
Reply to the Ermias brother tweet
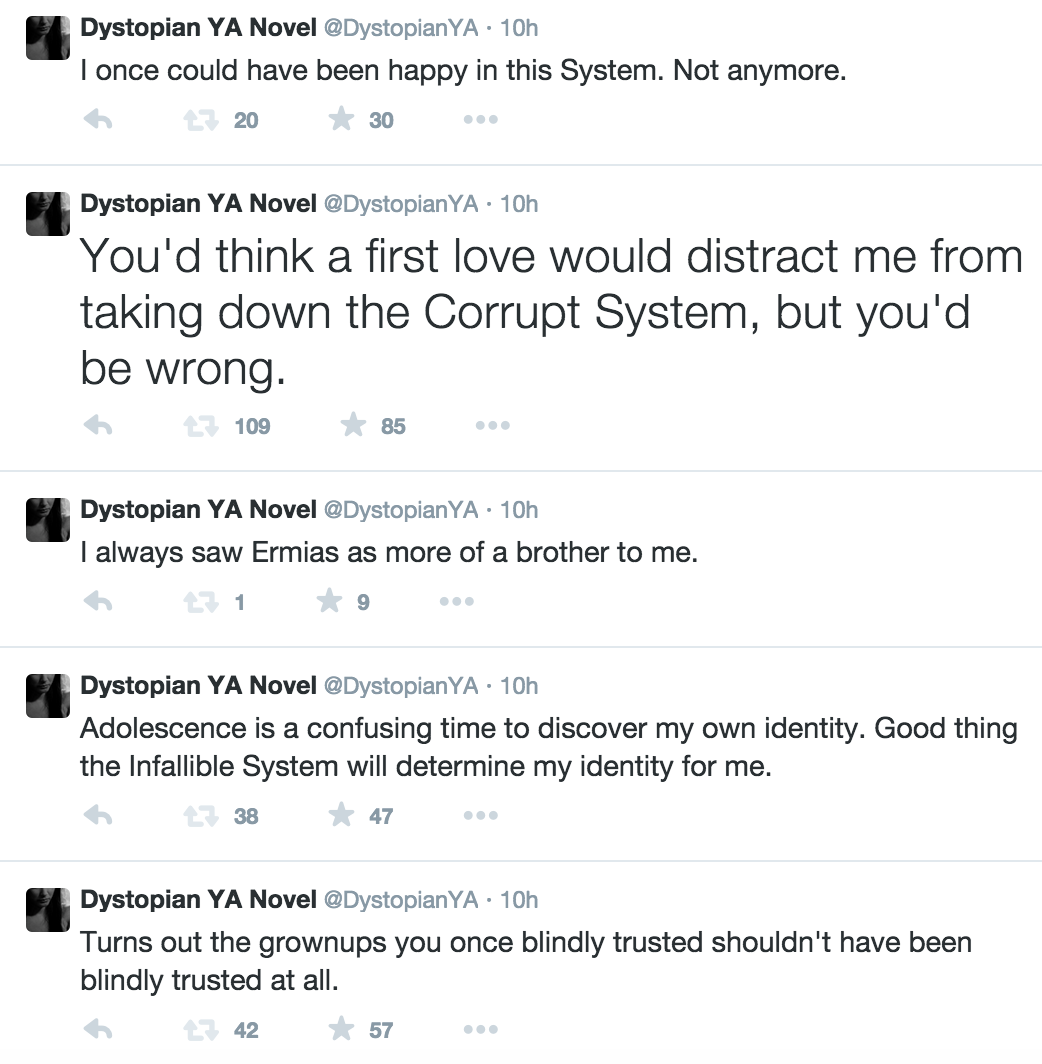pos(97,602)
